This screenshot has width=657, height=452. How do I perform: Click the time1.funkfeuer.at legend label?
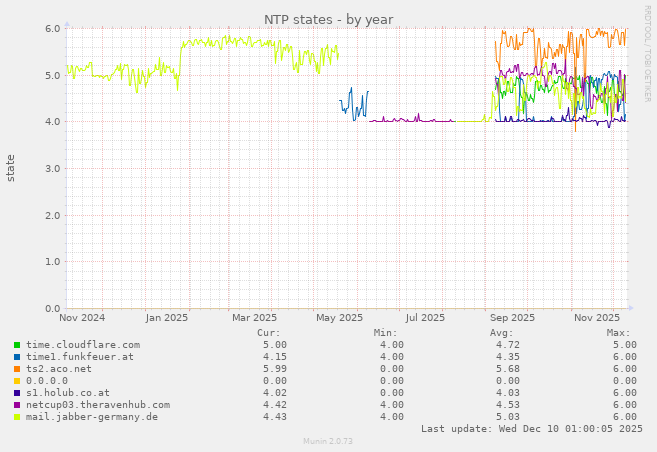[x=80, y=357]
